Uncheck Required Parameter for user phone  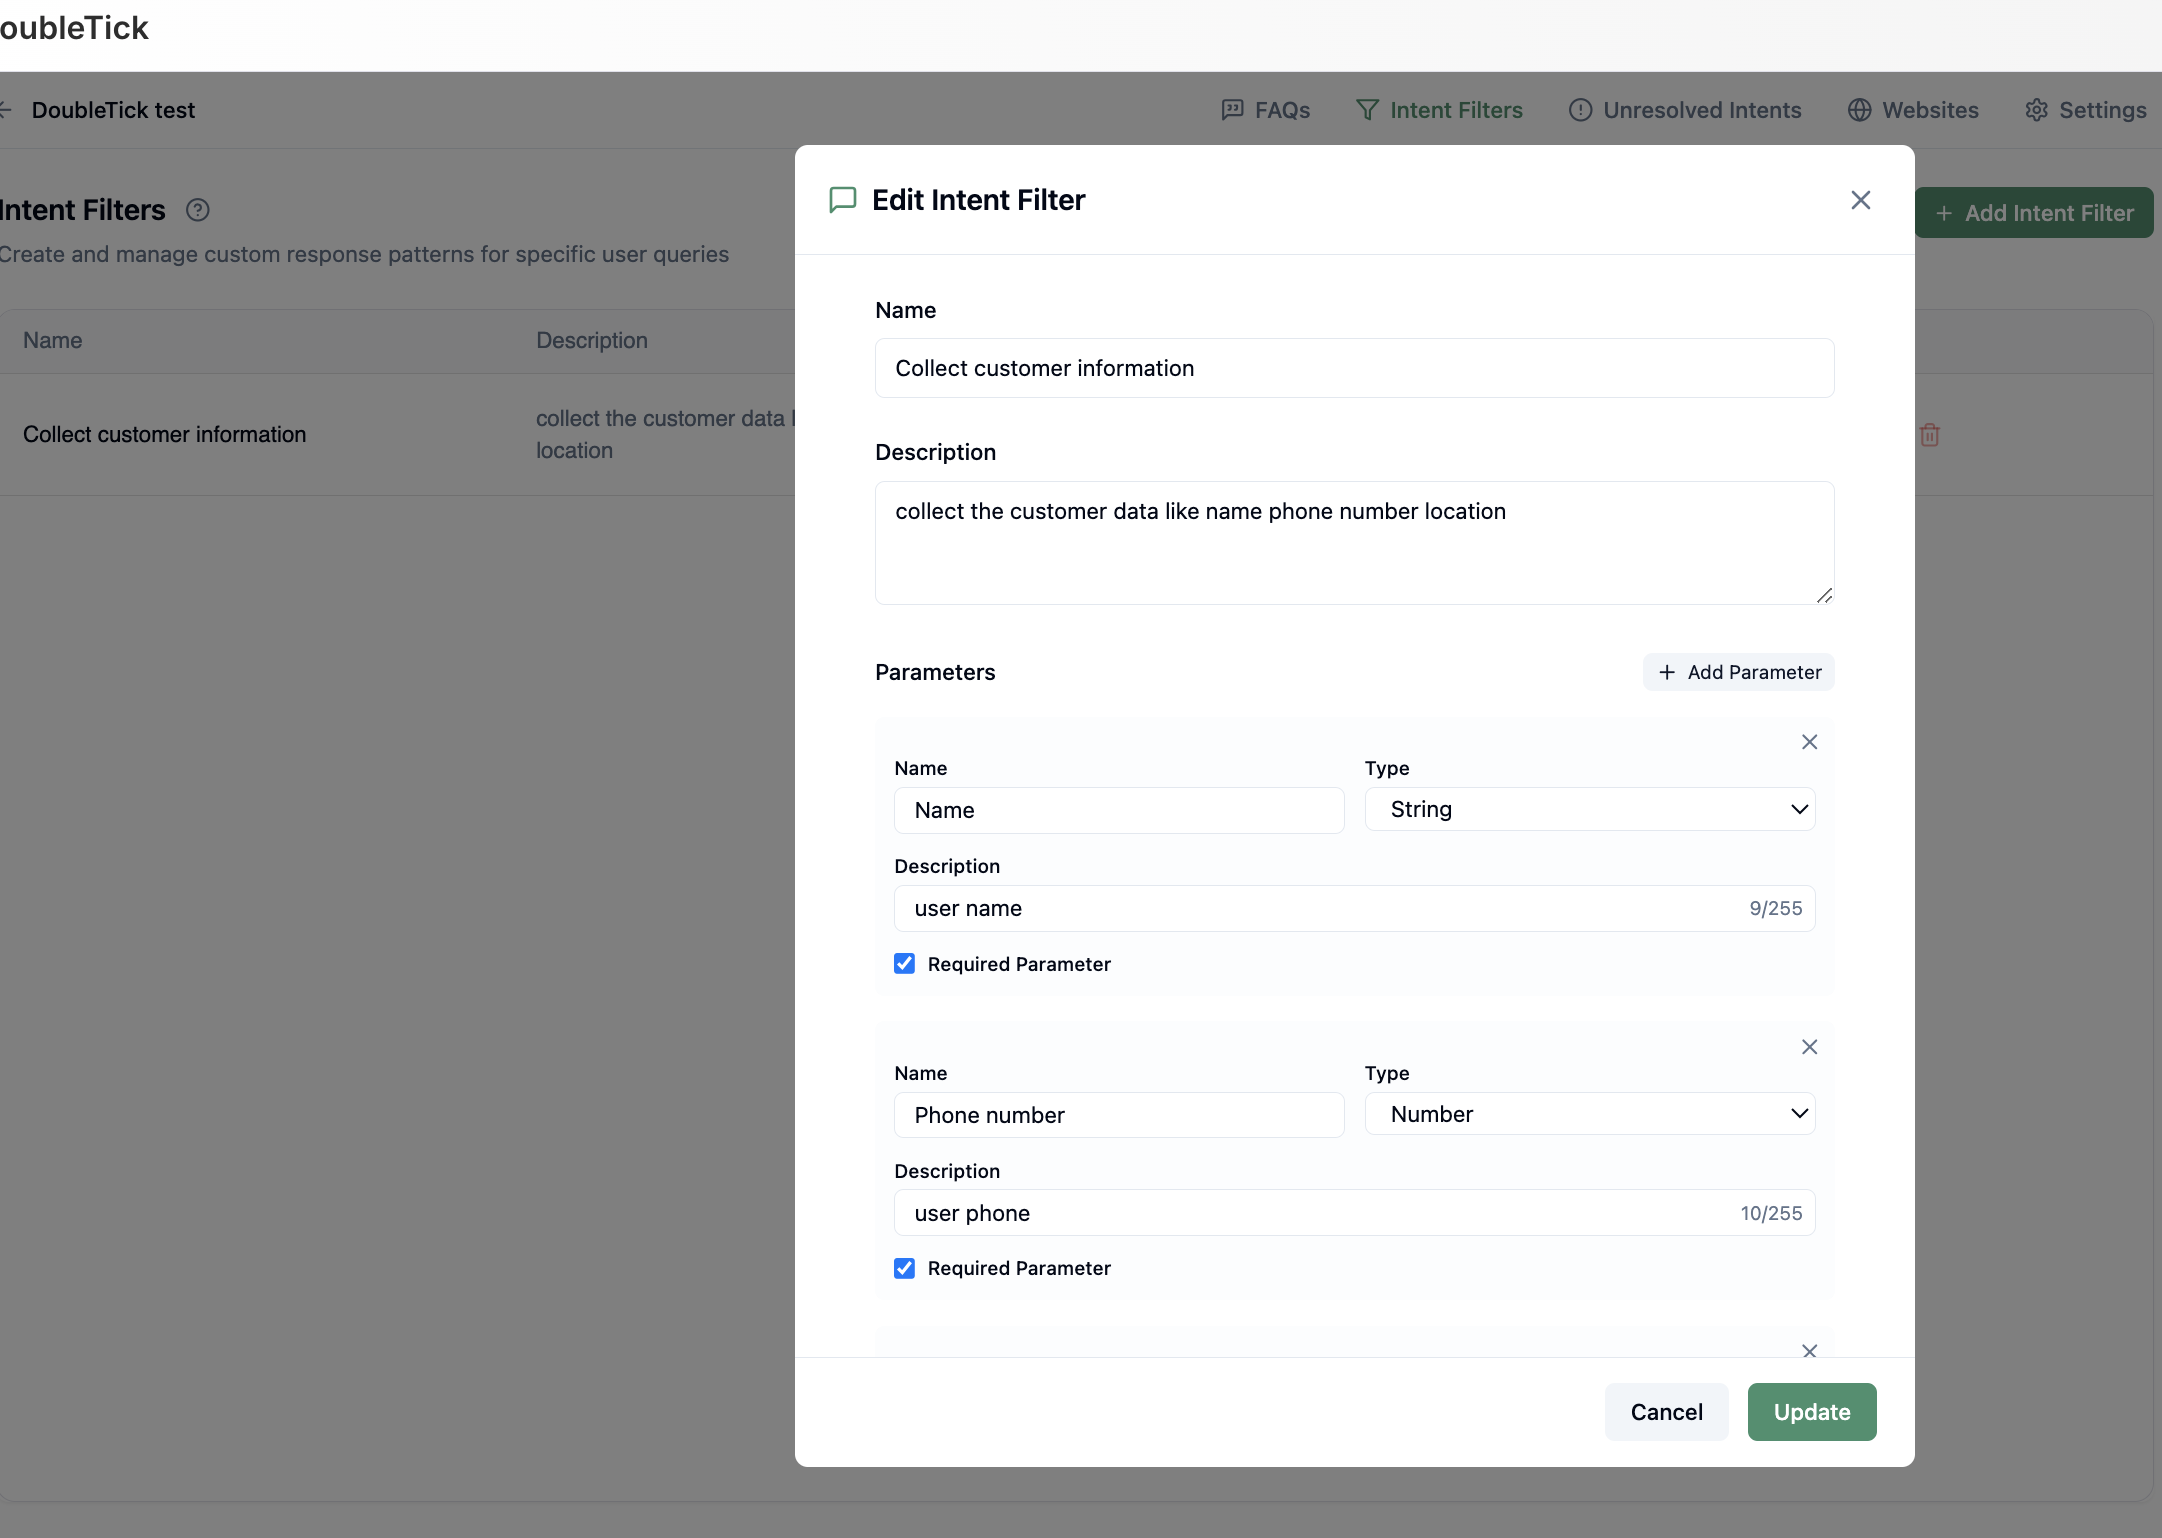click(x=904, y=1268)
